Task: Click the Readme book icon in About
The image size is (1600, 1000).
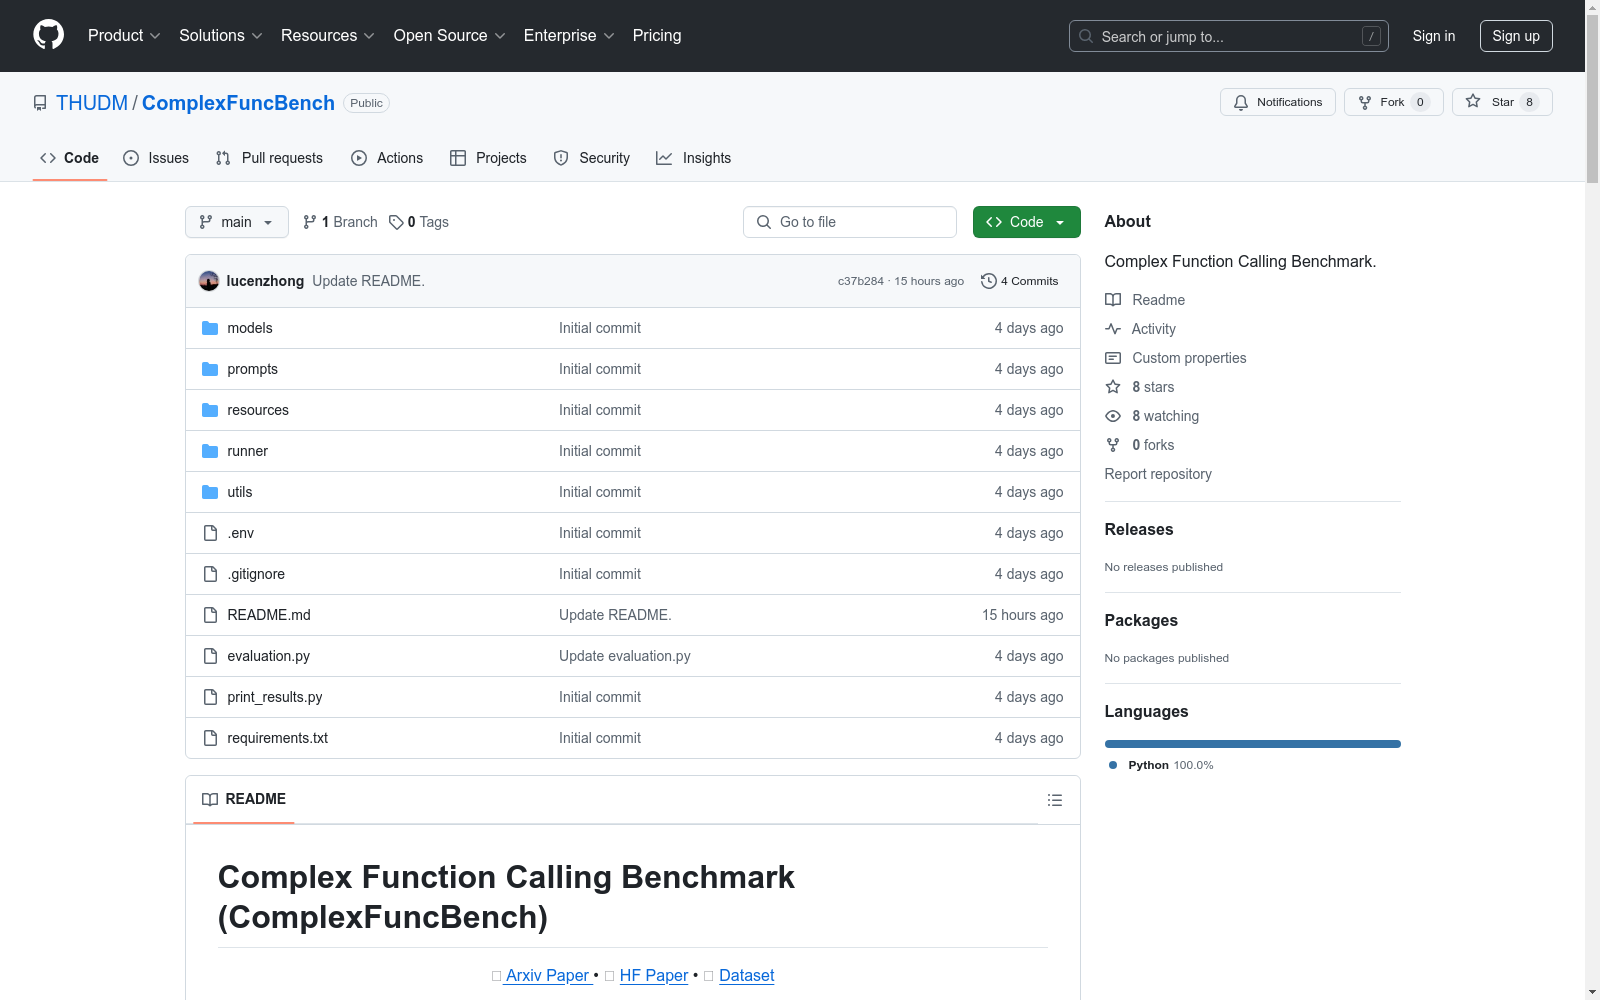Action: tap(1113, 300)
